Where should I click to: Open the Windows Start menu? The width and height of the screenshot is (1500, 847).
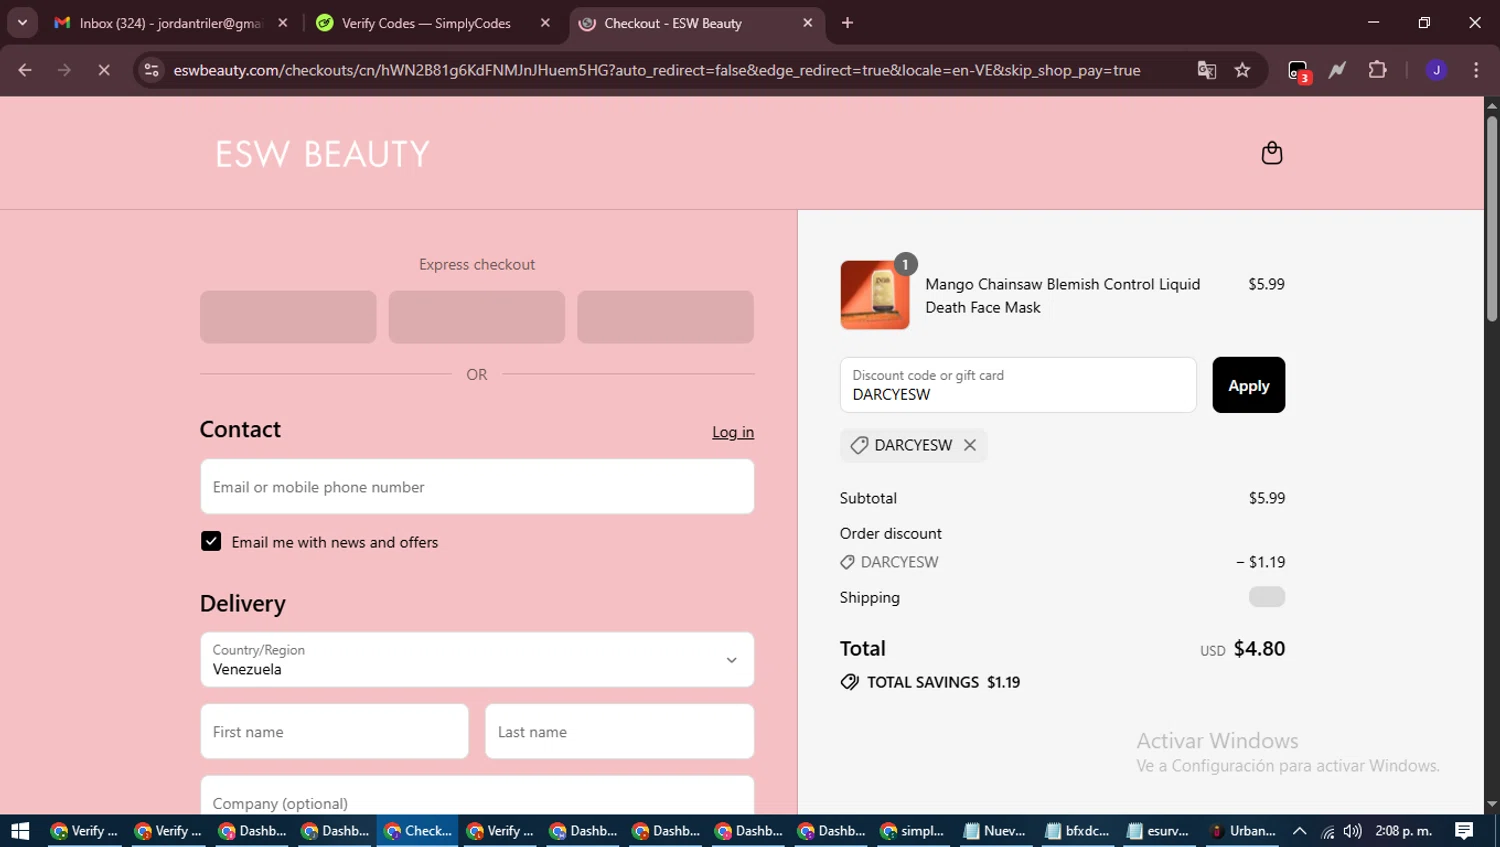point(20,831)
